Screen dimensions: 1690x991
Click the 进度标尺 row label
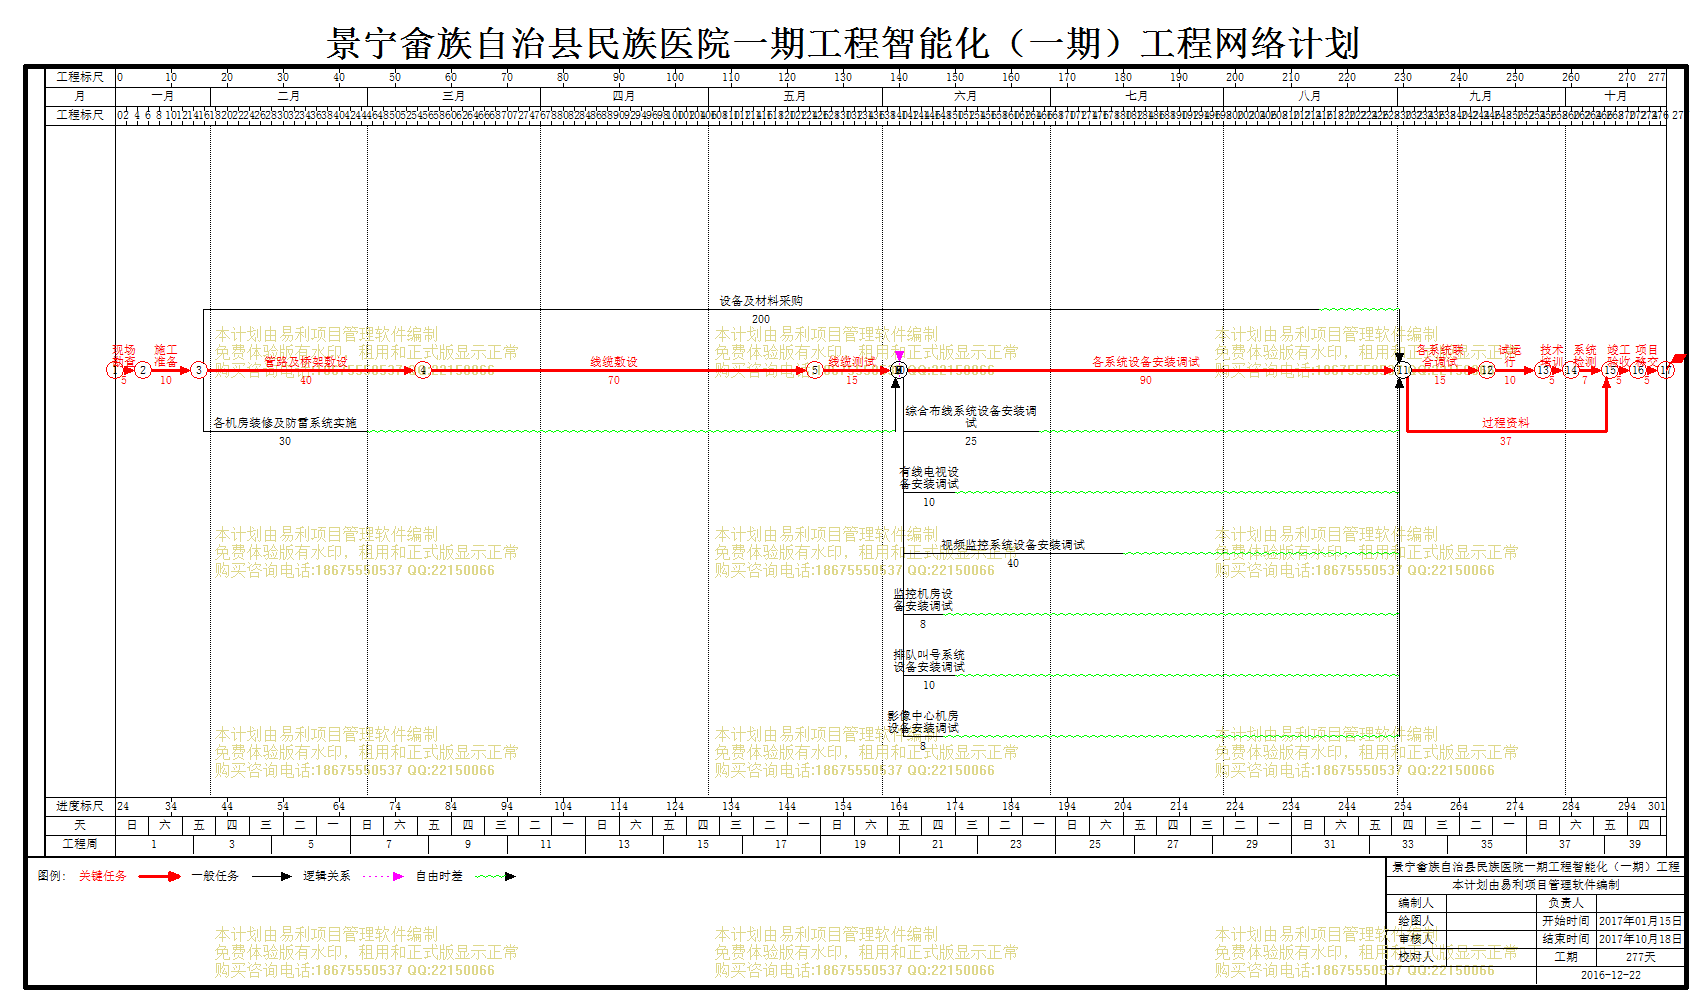pos(80,806)
